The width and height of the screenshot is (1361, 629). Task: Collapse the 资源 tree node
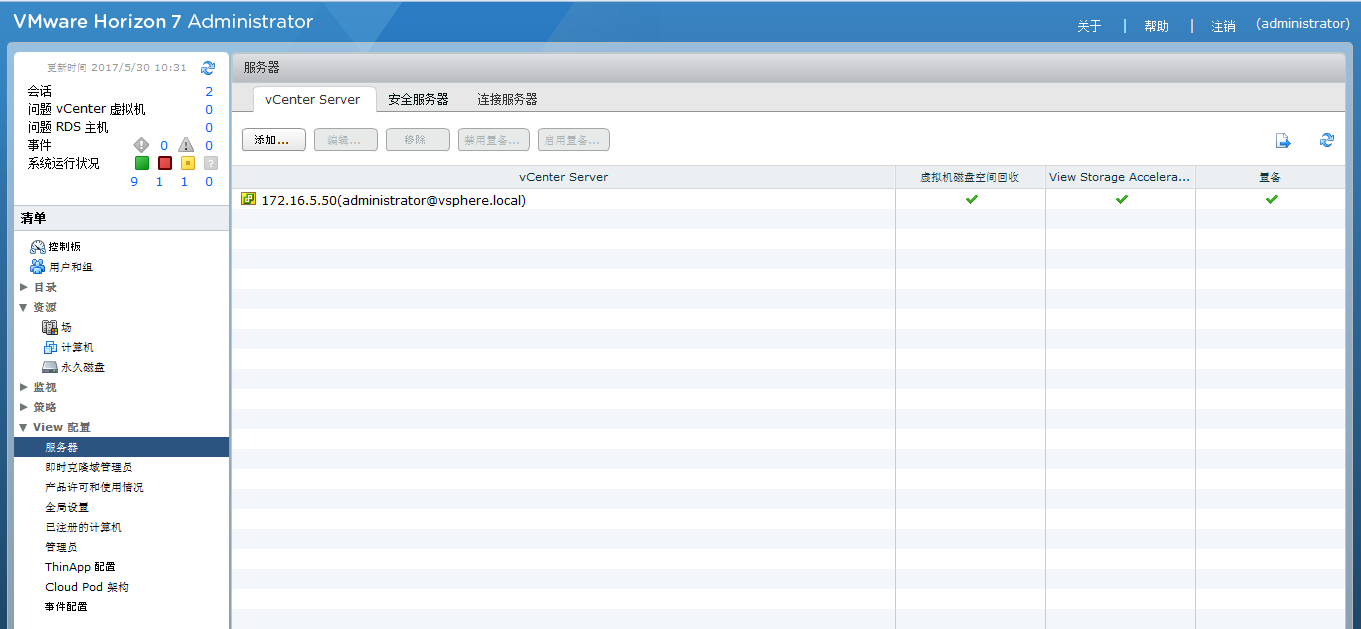pyautogui.click(x=23, y=307)
